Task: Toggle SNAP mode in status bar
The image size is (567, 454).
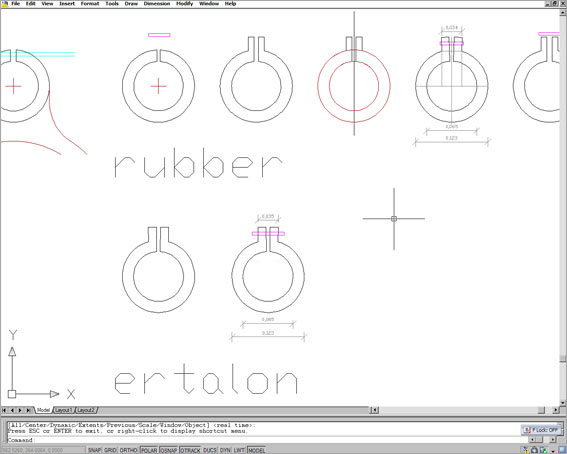Action: point(94,450)
